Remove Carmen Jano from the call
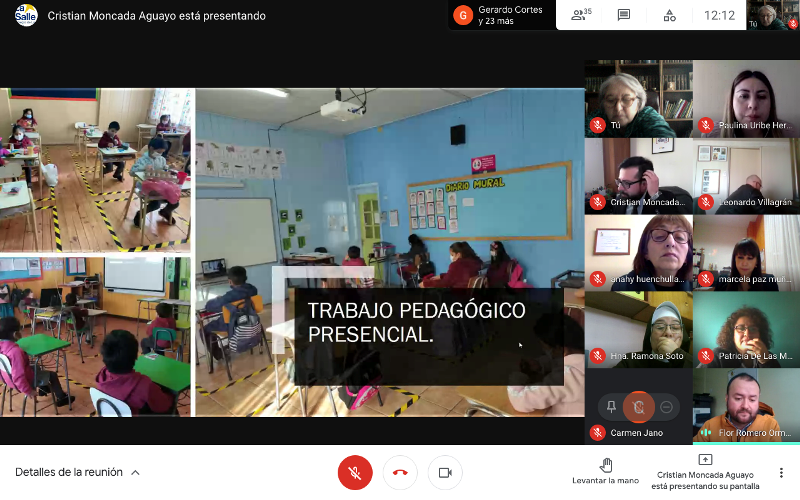The width and height of the screenshot is (800, 500). (x=668, y=407)
